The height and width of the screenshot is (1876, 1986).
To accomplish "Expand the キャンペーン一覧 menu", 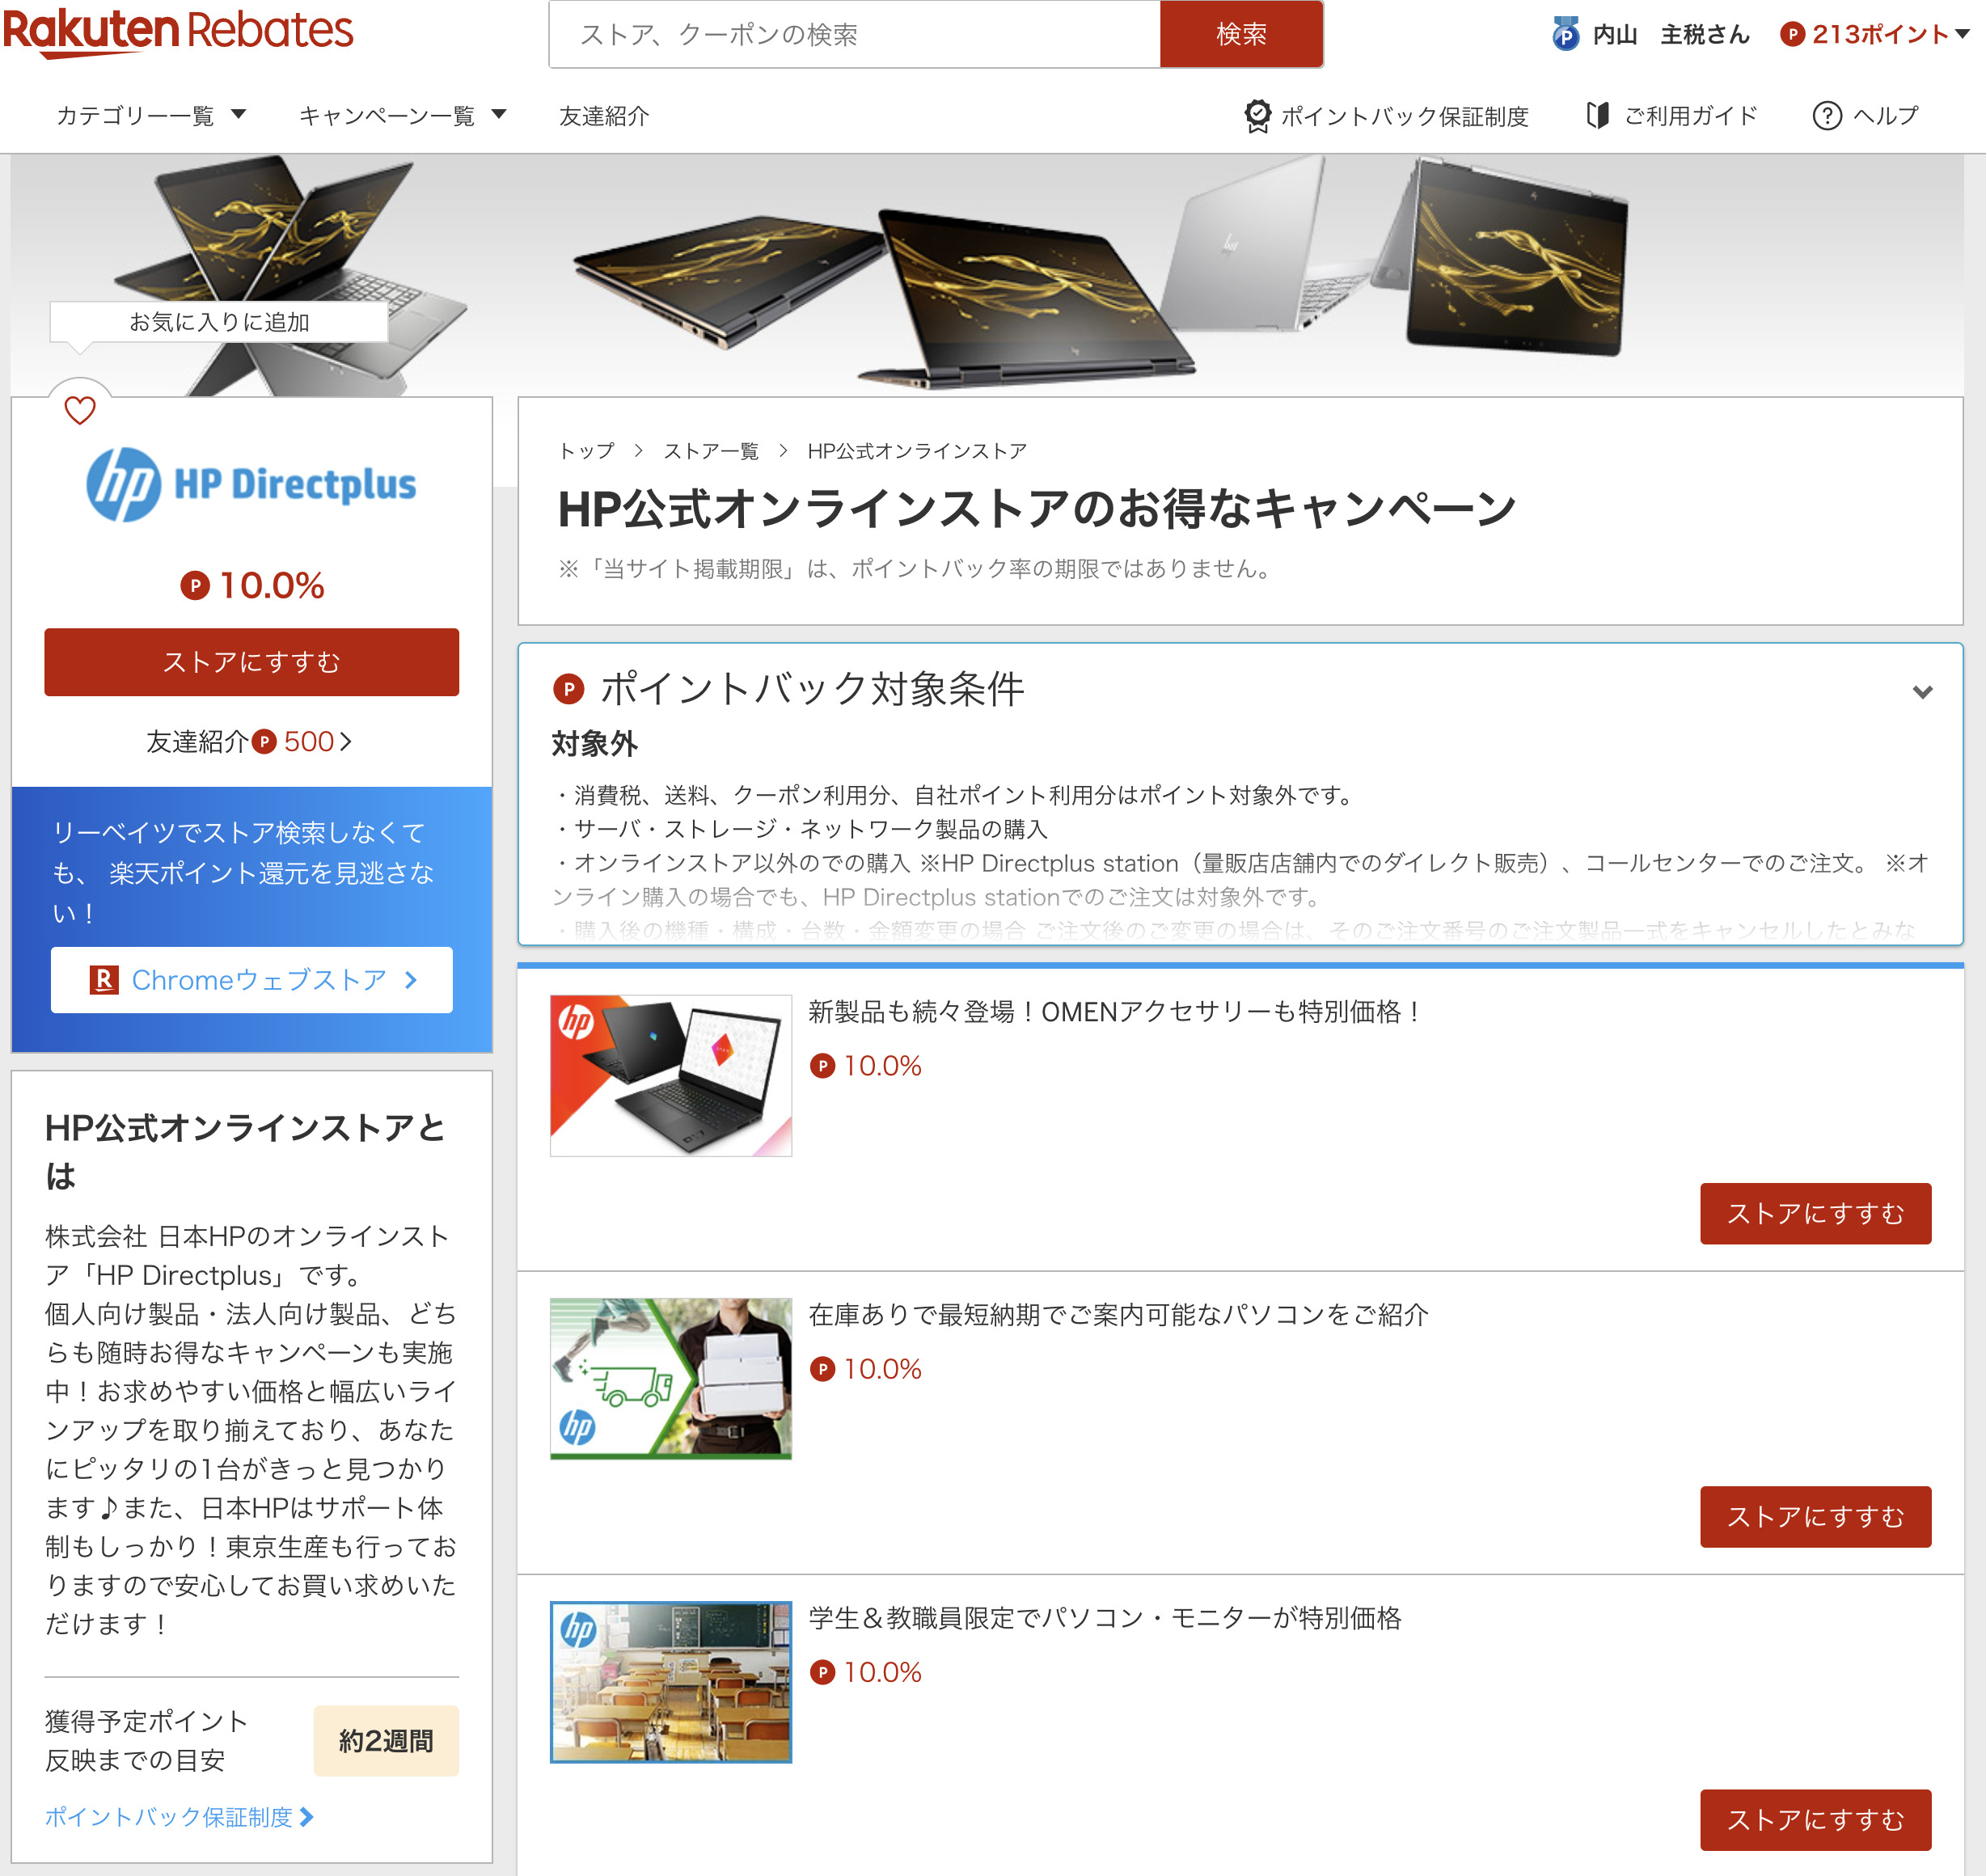I will tap(403, 115).
